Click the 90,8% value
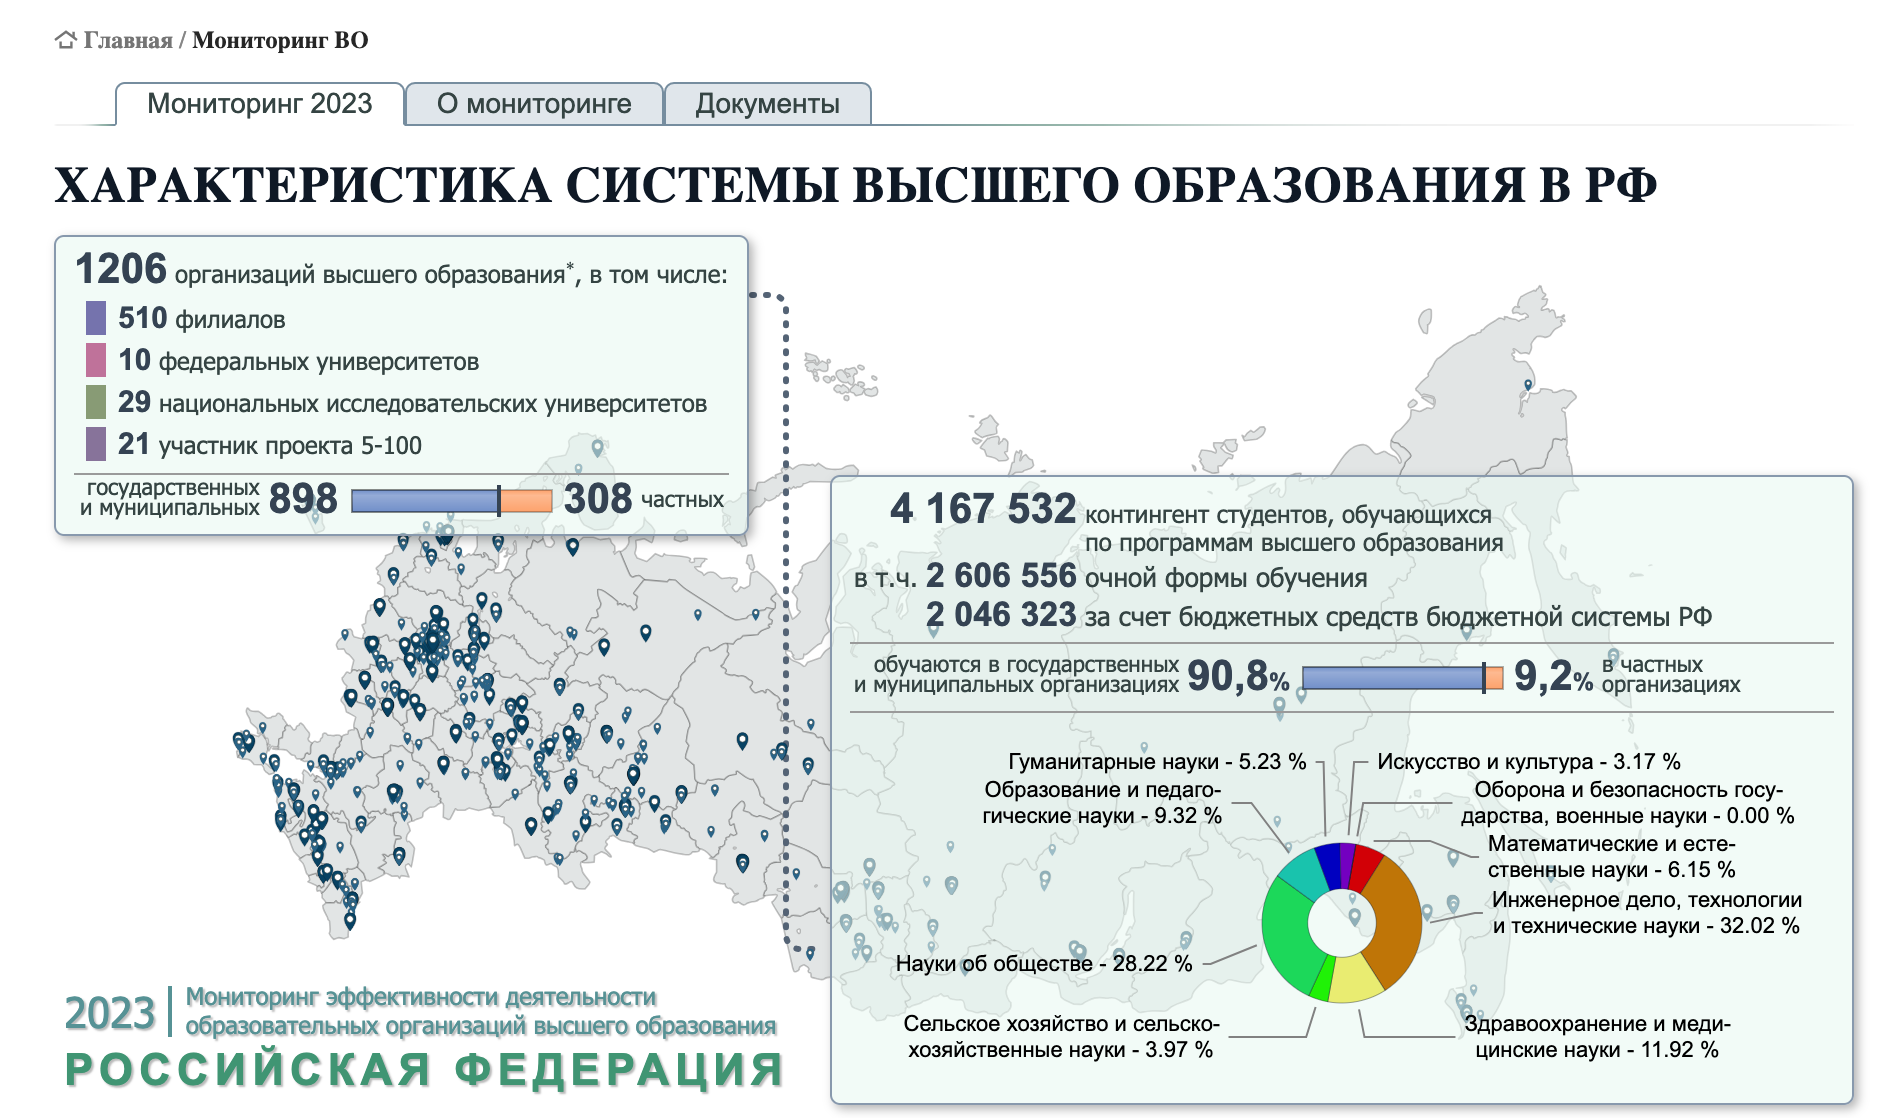 point(1238,677)
